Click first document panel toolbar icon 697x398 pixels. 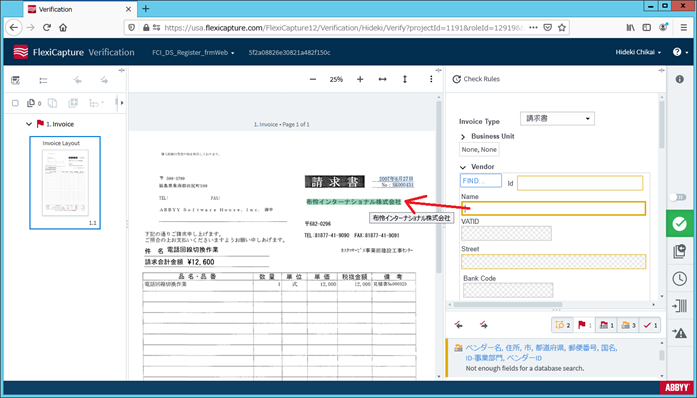(16, 80)
